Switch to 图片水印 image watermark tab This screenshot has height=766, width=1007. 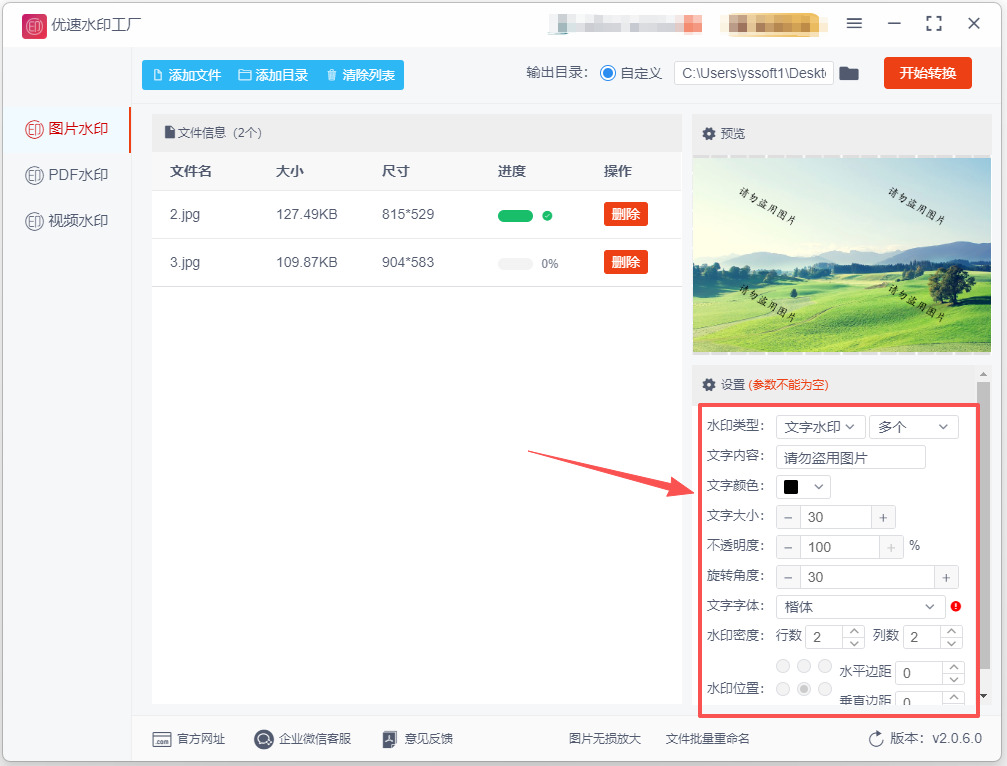point(67,129)
